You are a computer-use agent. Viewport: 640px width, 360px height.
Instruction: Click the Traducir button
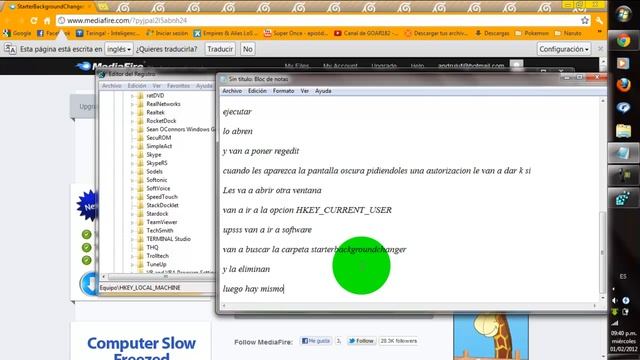[220, 49]
